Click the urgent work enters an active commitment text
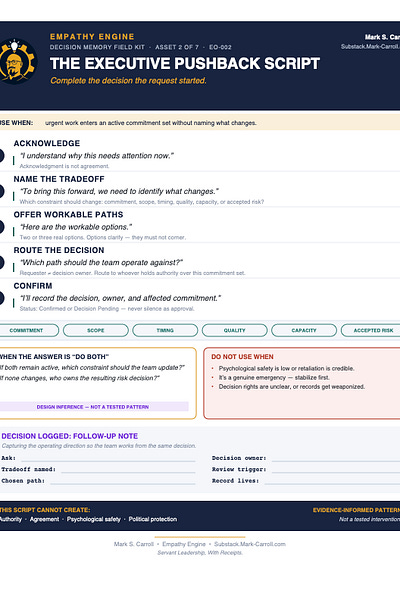This screenshot has height=600, width=400. pos(151,123)
